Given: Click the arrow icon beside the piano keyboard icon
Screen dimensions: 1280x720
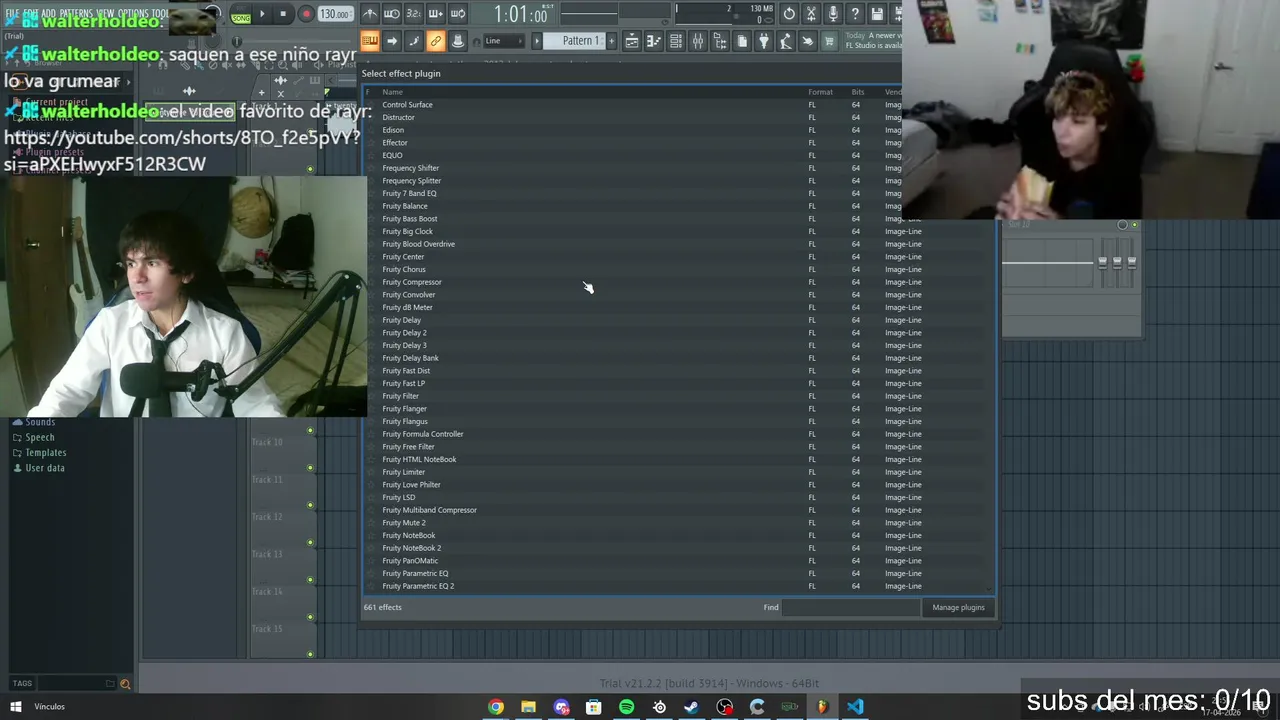Looking at the screenshot, I should click(392, 41).
